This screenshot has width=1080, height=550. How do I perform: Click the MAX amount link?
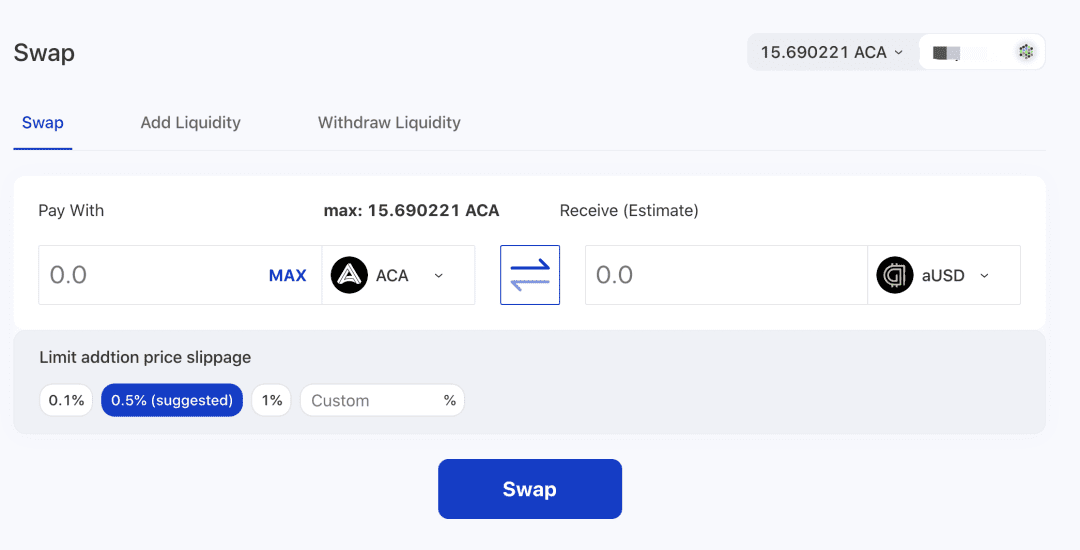coord(287,275)
